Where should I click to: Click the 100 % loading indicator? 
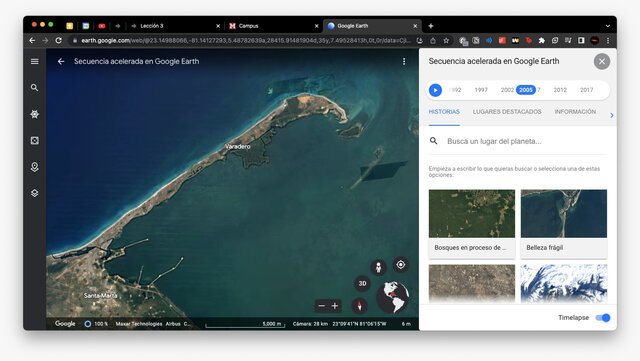click(x=96, y=324)
